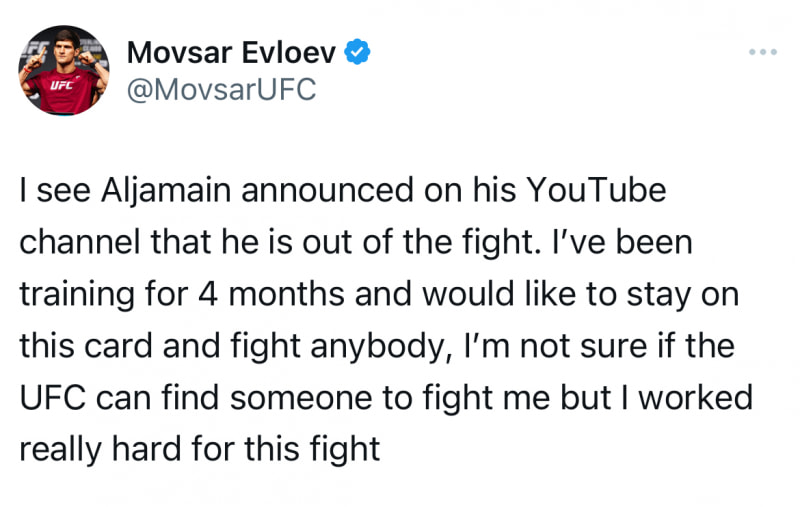Open the @MovsarUFC handle link
Image resolution: width=800 pixels, height=507 pixels.
point(221,89)
